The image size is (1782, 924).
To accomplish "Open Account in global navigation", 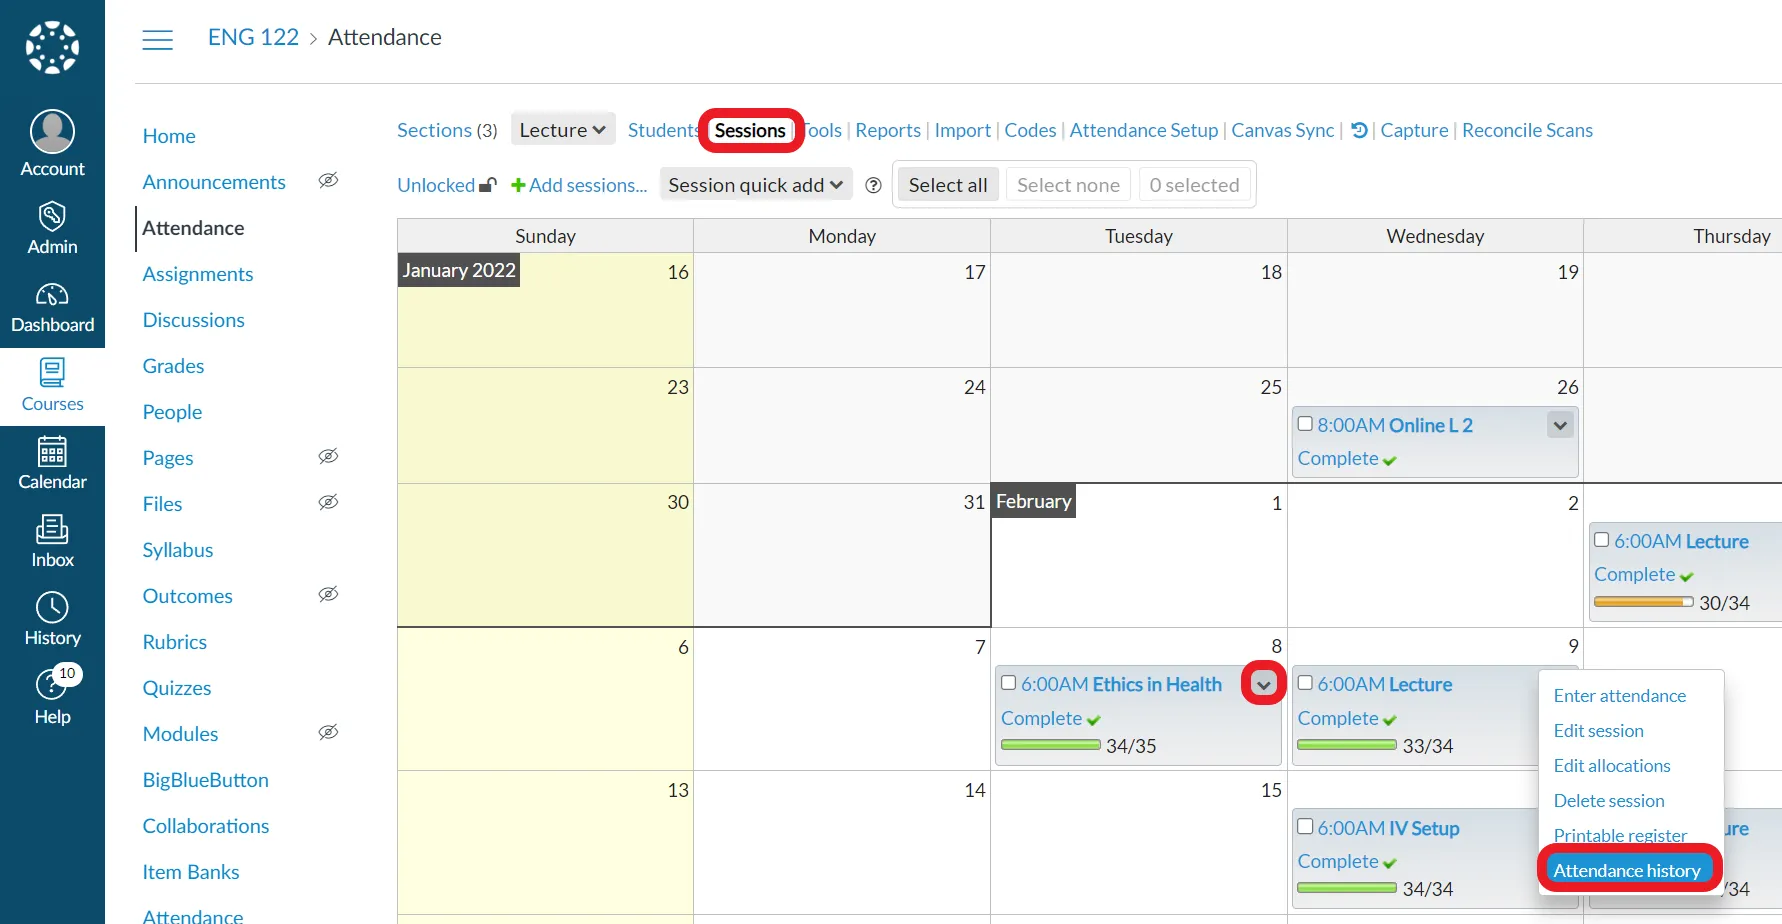I will click(x=52, y=144).
